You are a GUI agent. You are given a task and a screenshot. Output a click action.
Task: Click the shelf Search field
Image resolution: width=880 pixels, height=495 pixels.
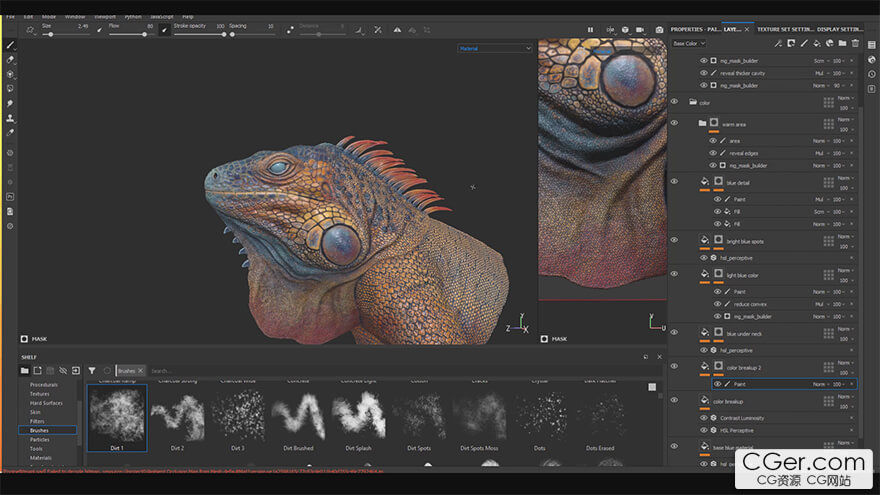(404, 371)
